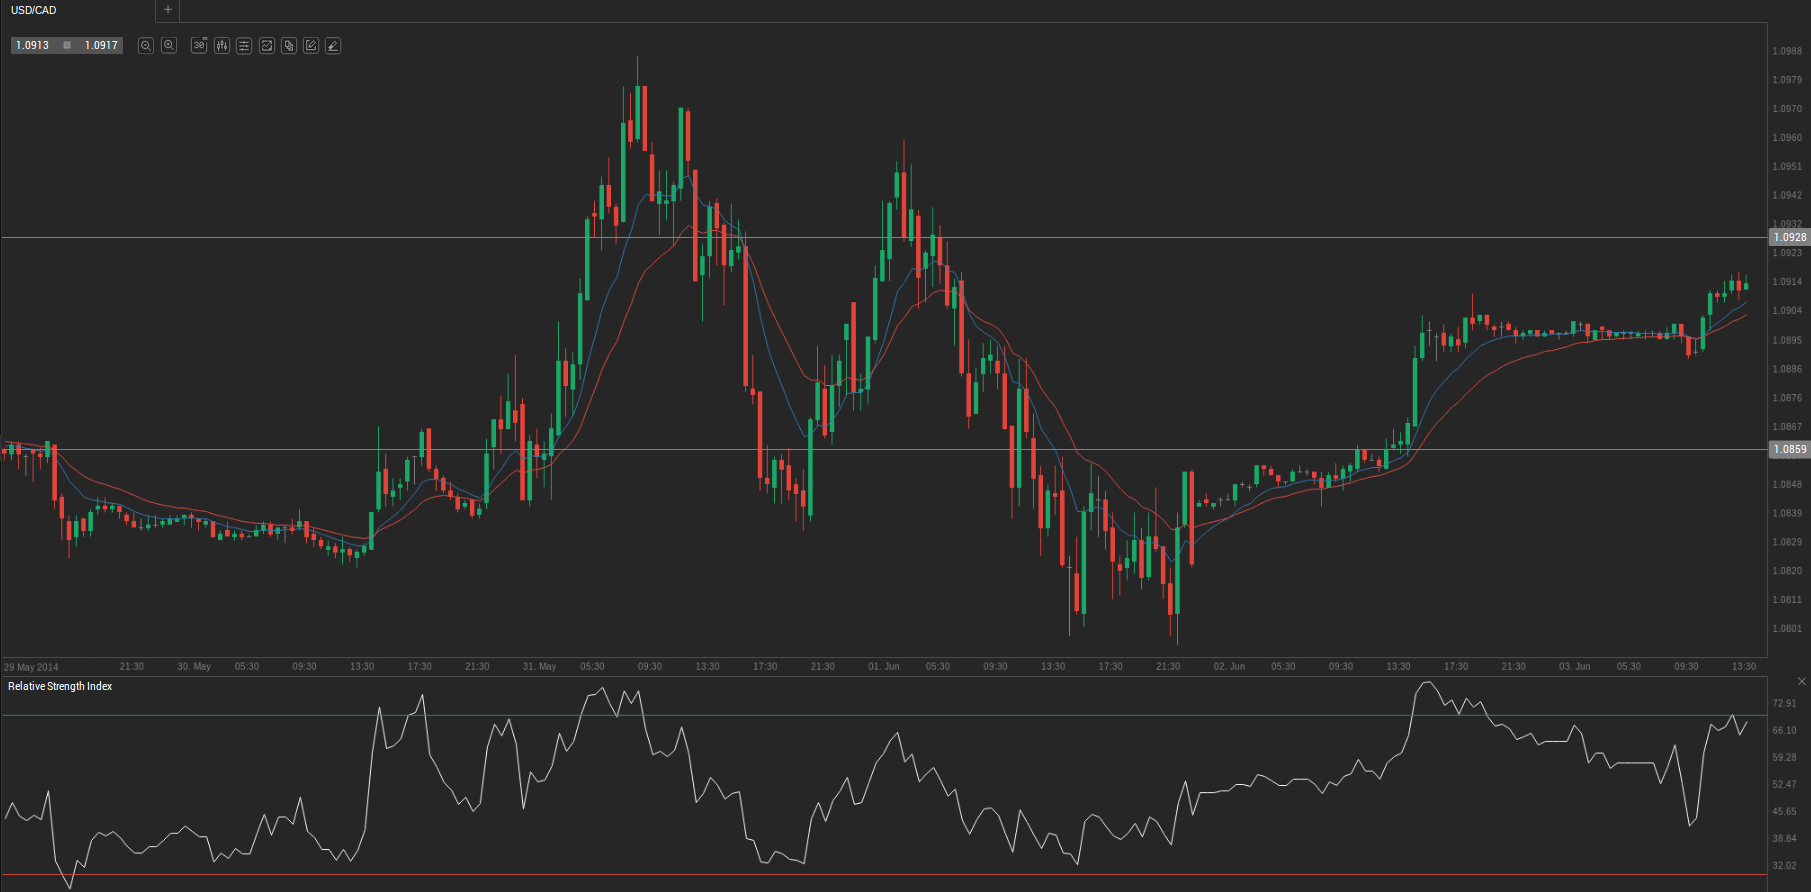Viewport: 1811px width, 892px height.
Task: Open the indicator settings sliders icon
Action: 244,46
